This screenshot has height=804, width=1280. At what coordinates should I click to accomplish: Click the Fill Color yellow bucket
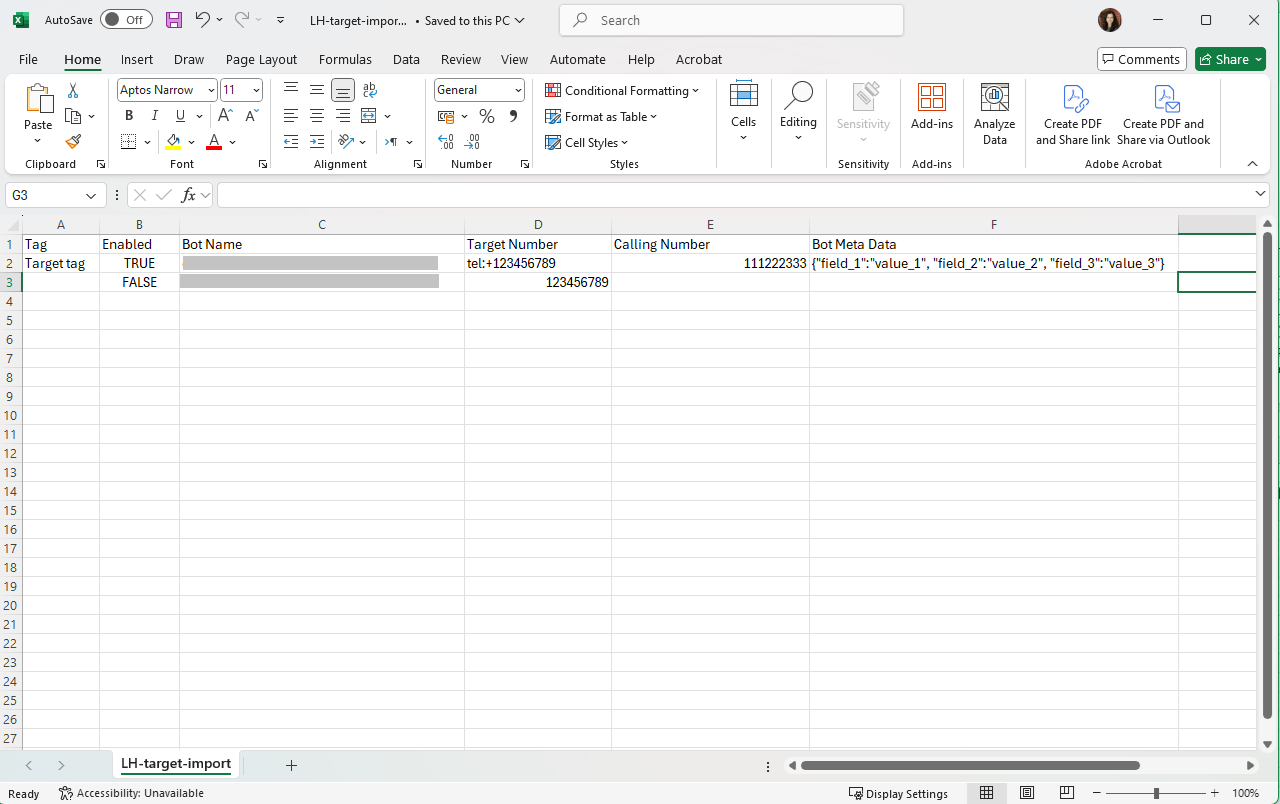tap(174, 142)
